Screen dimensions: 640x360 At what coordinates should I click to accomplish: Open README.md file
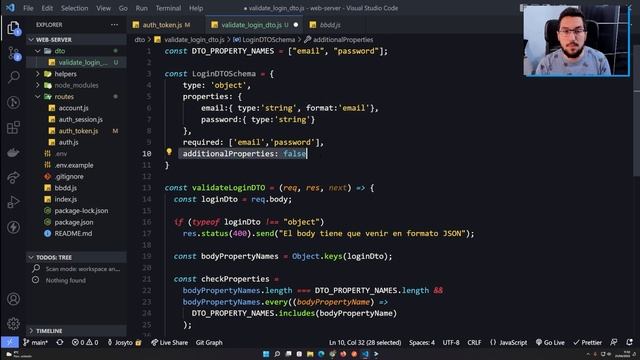[76, 233]
